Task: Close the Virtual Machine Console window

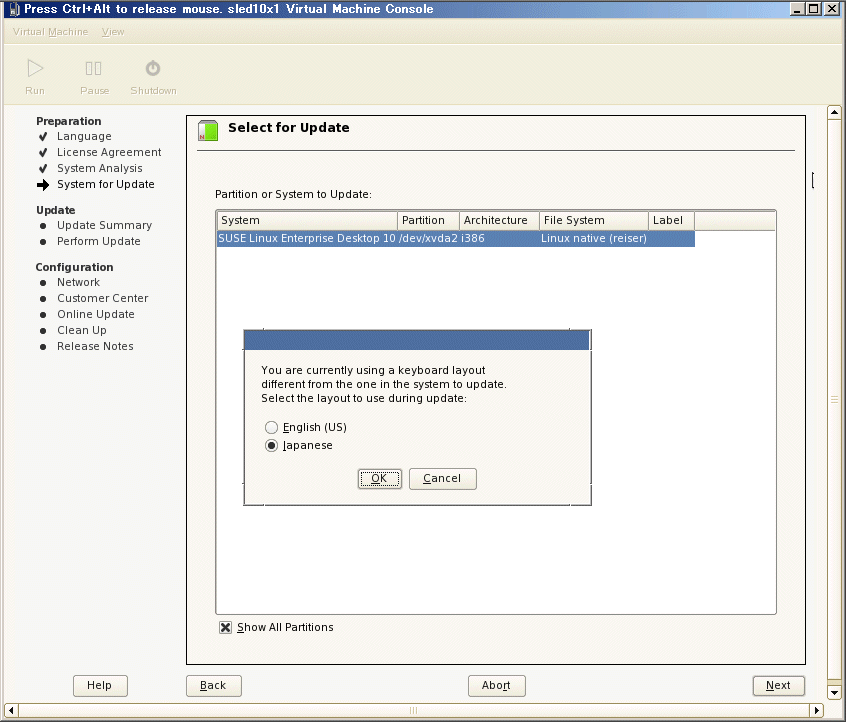Action: 831,9
